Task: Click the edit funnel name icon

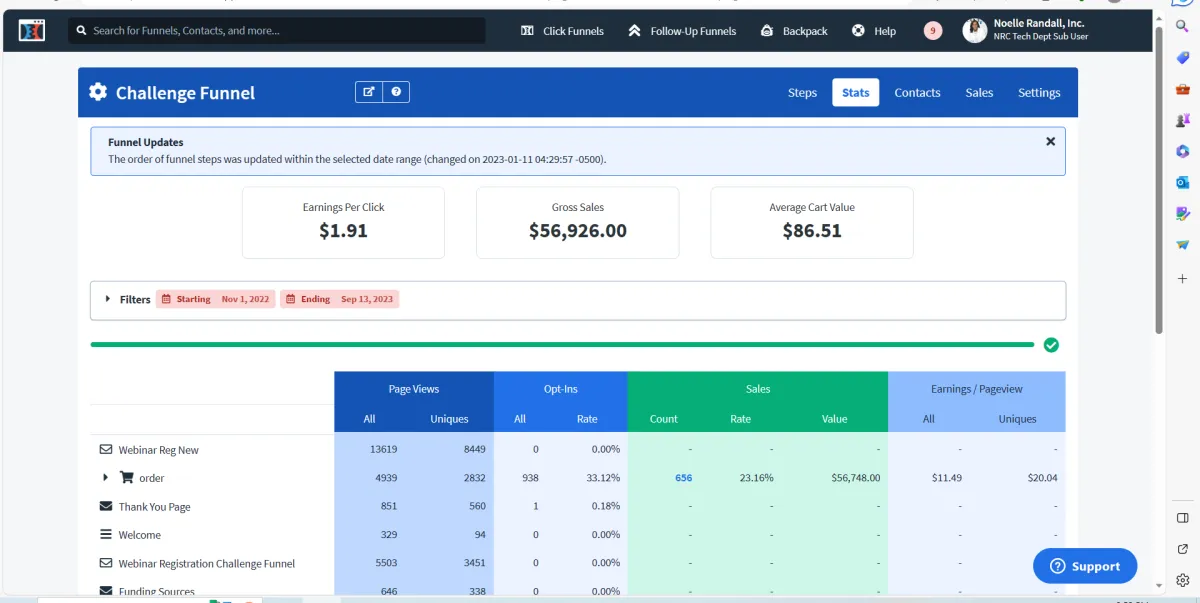Action: [x=369, y=92]
